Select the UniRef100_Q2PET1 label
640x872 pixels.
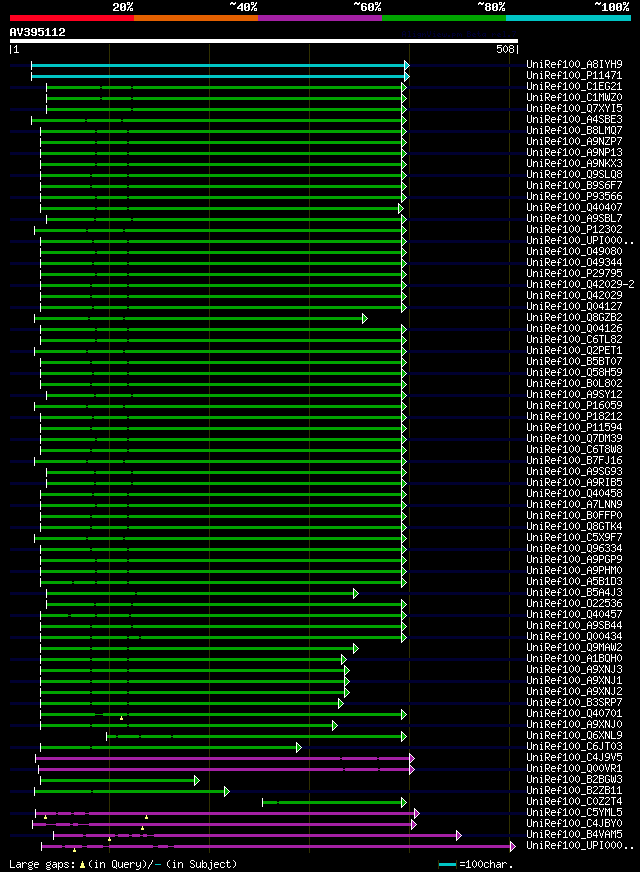click(574, 350)
